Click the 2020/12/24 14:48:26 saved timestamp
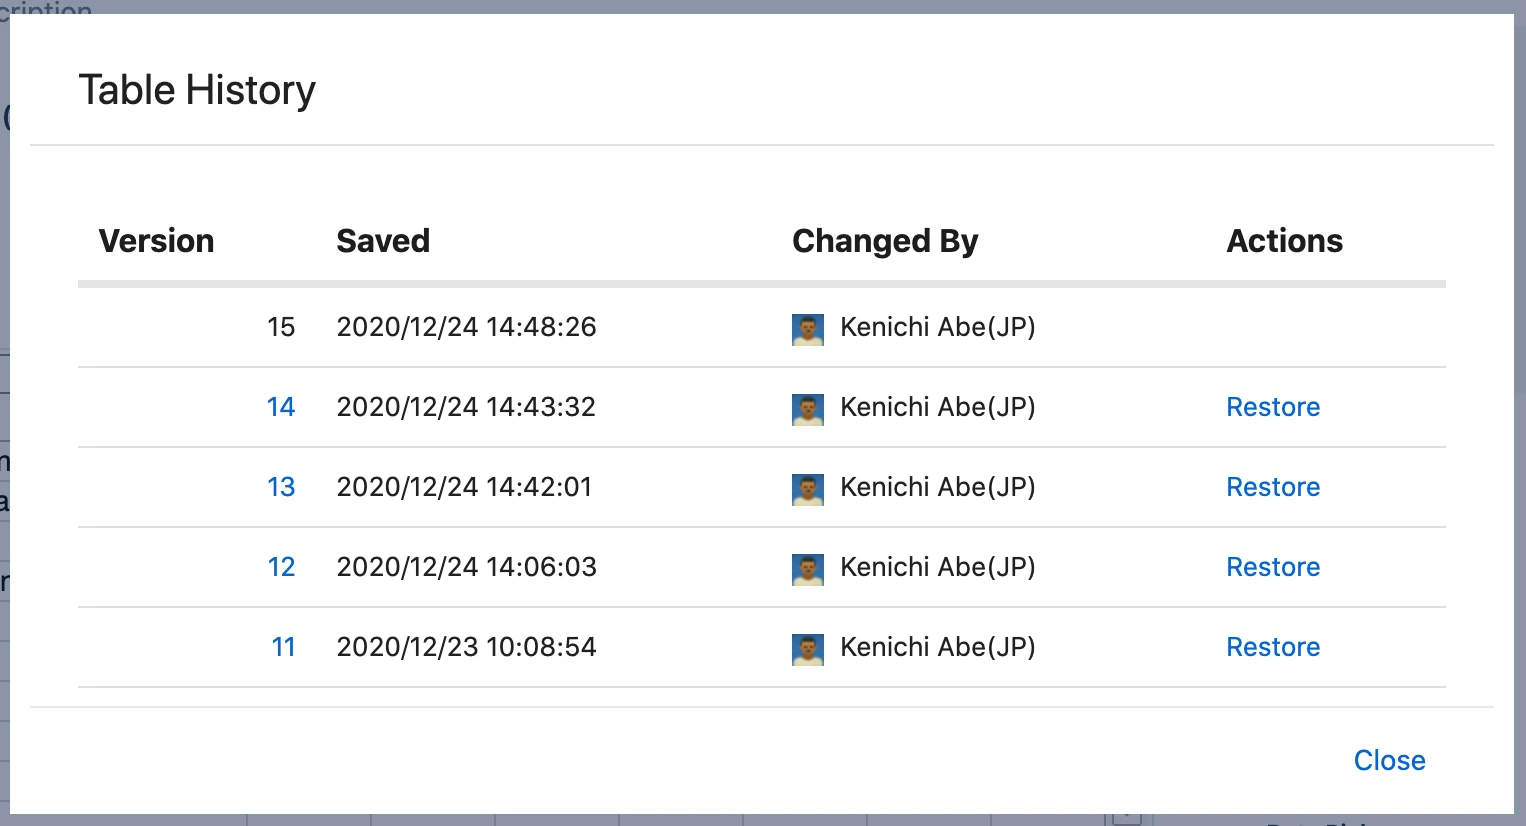Image resolution: width=1526 pixels, height=826 pixels. pos(466,327)
